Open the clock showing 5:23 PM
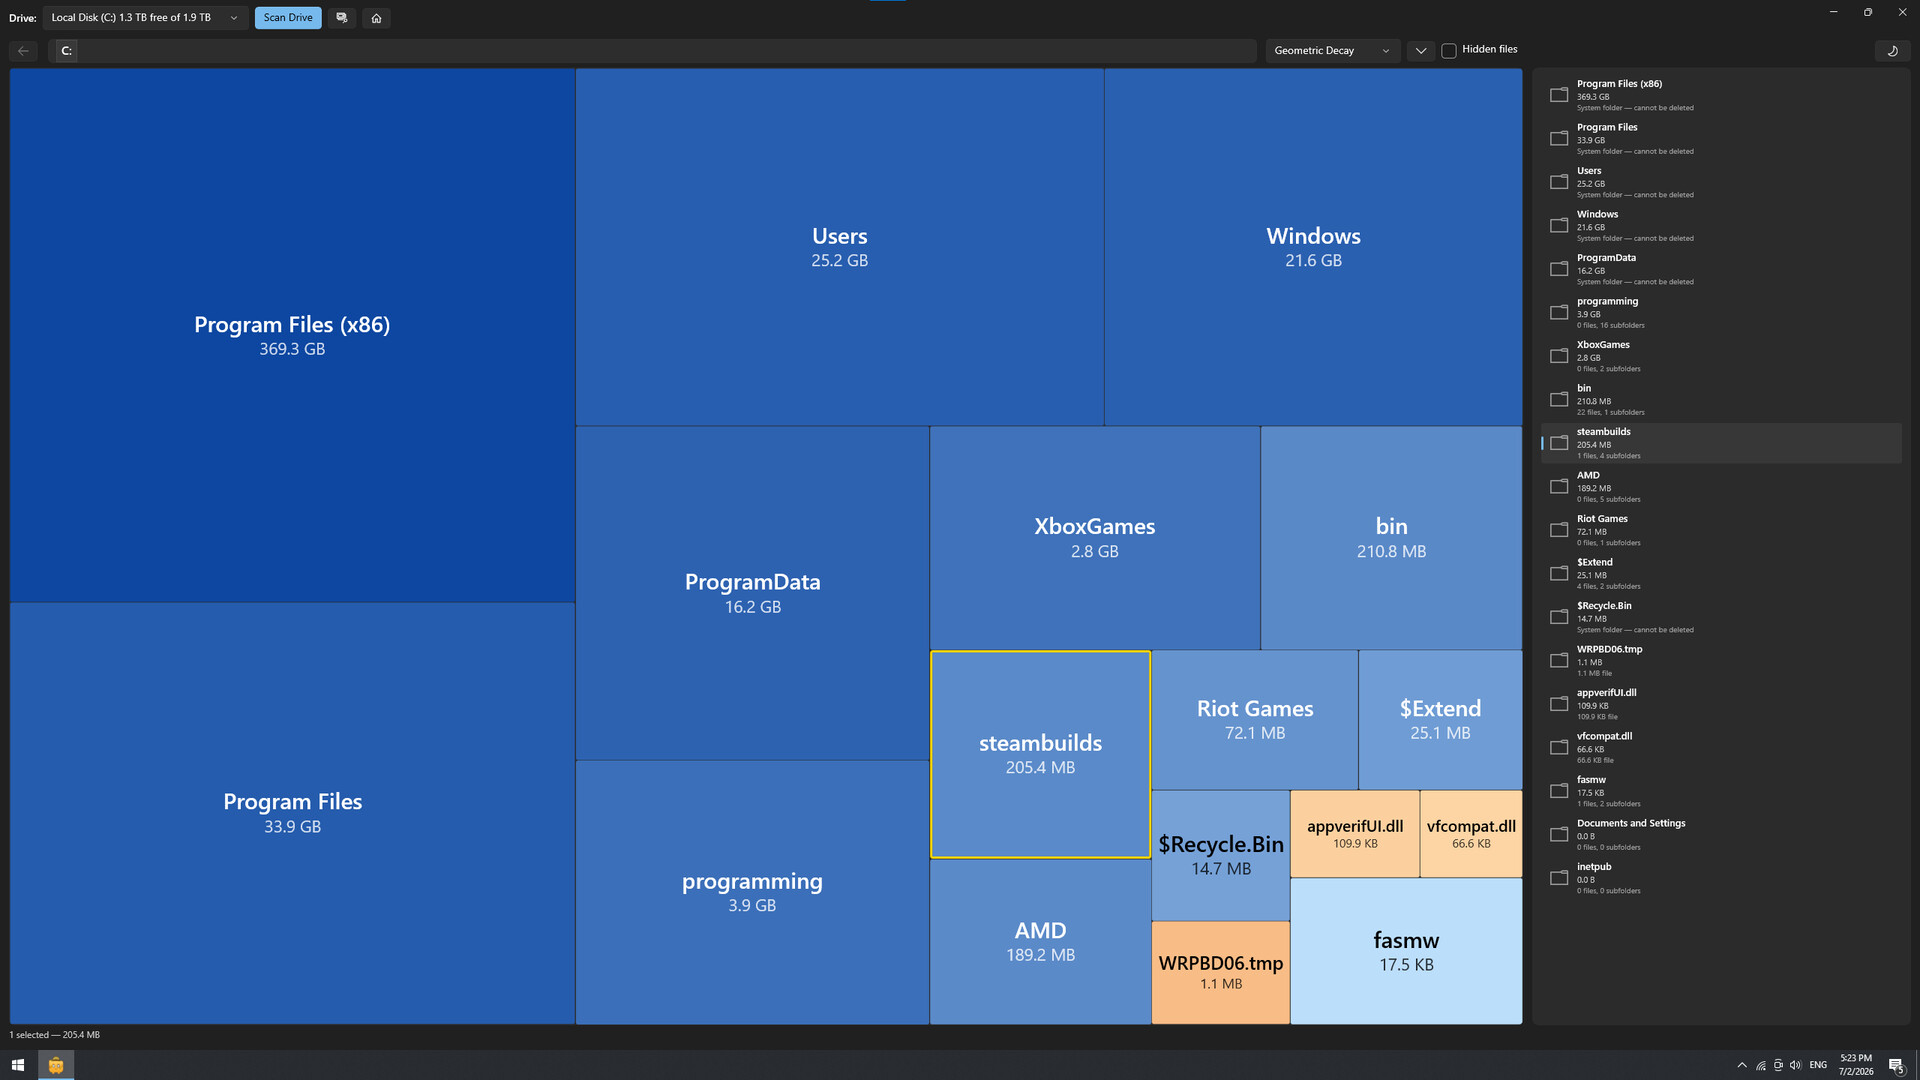 coord(1856,1065)
